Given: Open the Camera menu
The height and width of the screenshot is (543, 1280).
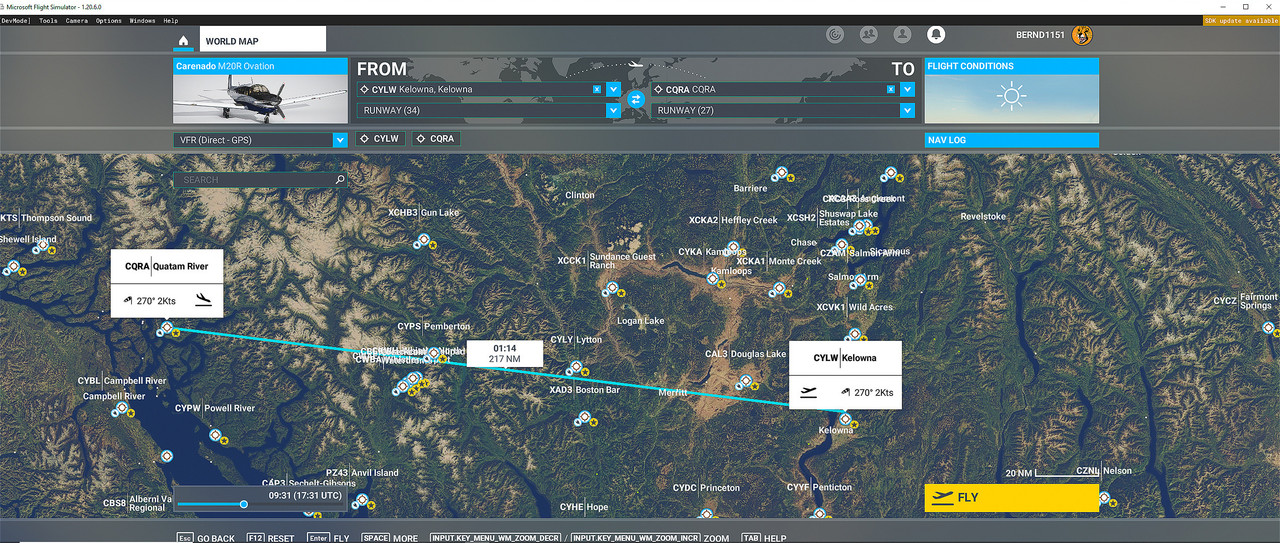Looking at the screenshot, I should click(77, 20).
